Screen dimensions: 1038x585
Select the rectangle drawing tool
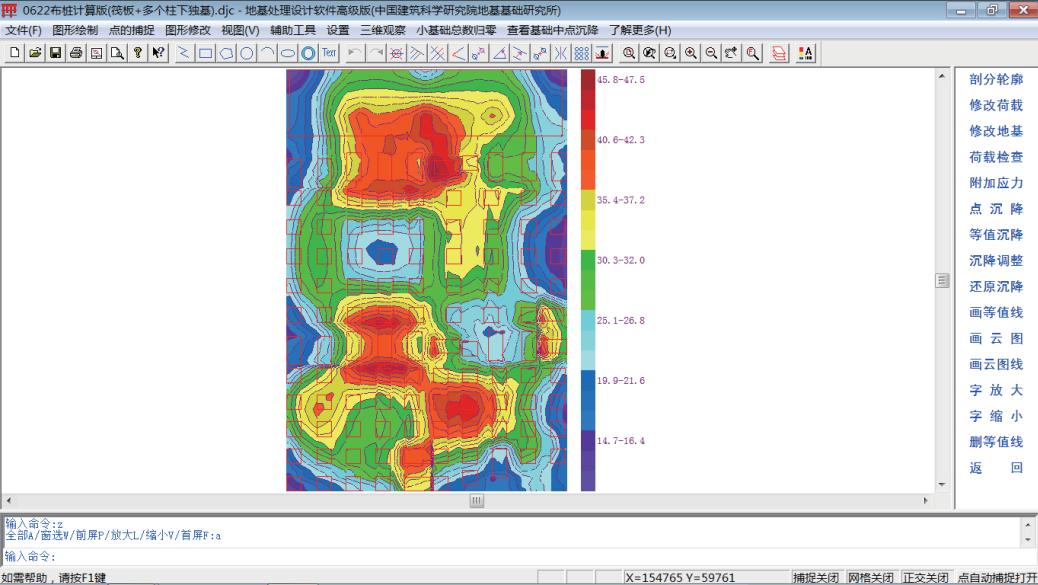[205, 53]
